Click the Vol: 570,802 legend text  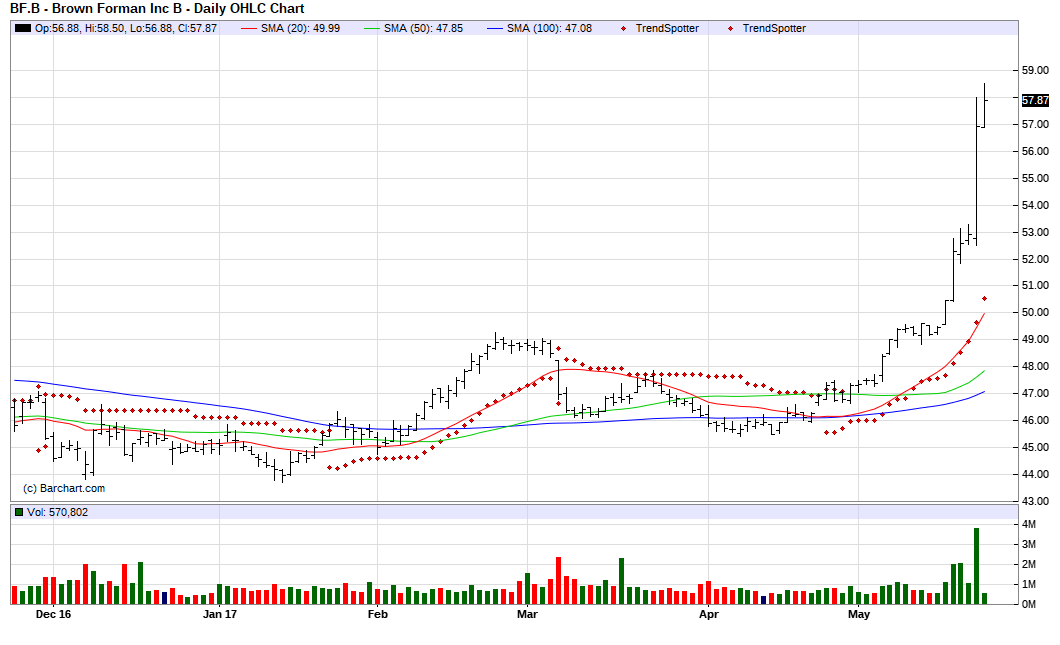[x=57, y=512]
